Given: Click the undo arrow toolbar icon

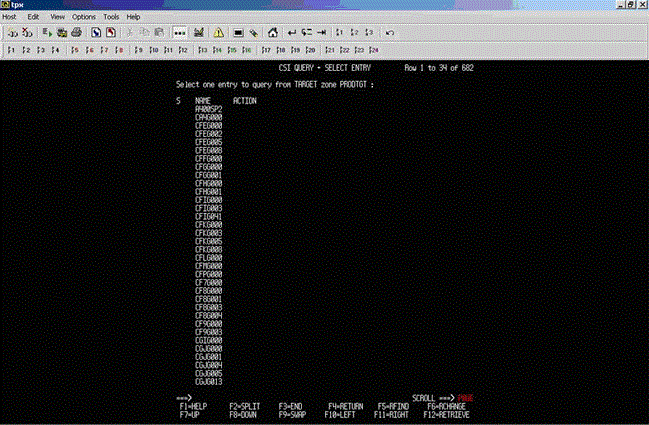Looking at the screenshot, I should tap(389, 32).
